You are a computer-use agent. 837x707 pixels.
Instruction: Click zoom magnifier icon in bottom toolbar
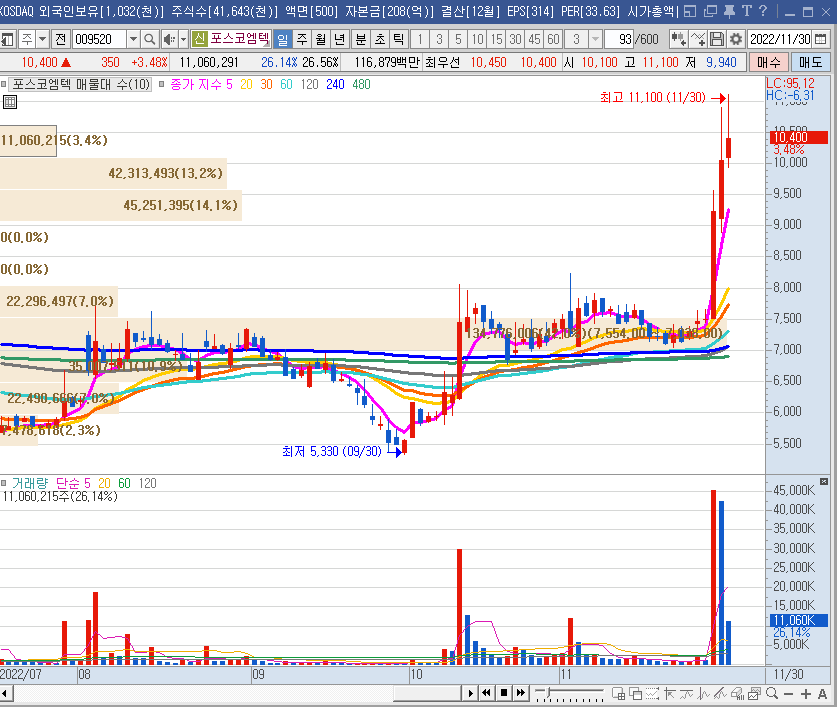pyautogui.click(x=771, y=693)
